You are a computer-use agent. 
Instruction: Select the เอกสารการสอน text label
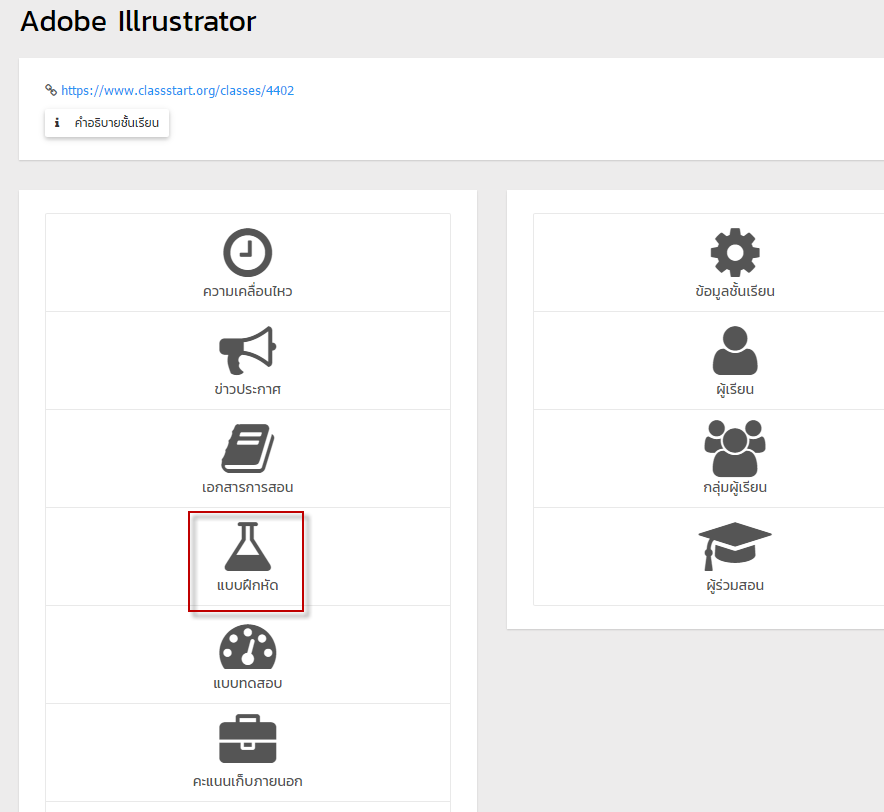pyautogui.click(x=247, y=487)
